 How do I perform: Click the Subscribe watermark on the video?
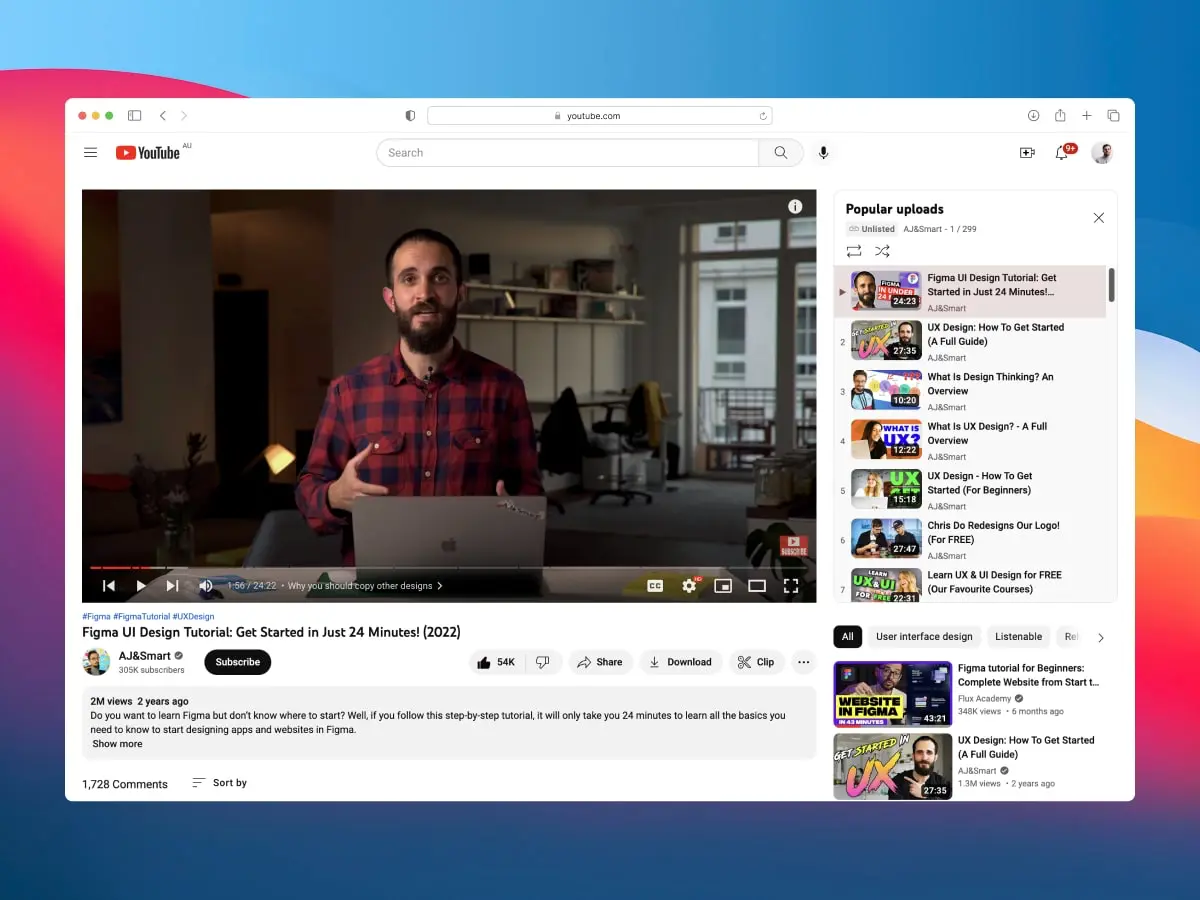(x=794, y=545)
